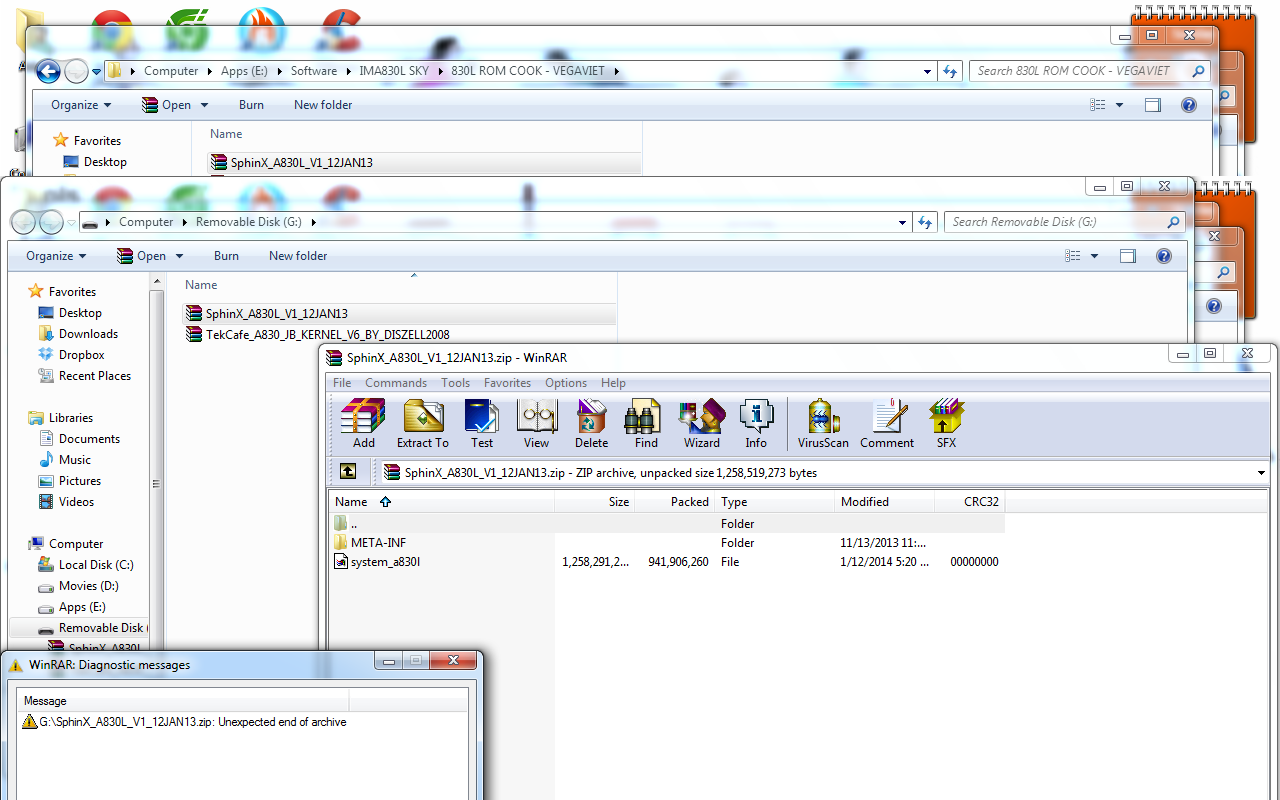Show archive Info
The height and width of the screenshot is (800, 1280).
(x=756, y=423)
